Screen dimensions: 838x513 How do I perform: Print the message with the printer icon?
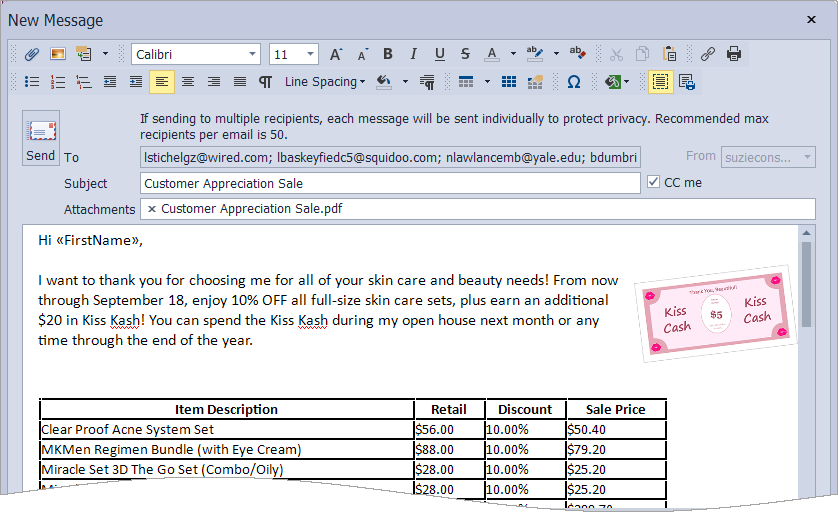coord(734,54)
